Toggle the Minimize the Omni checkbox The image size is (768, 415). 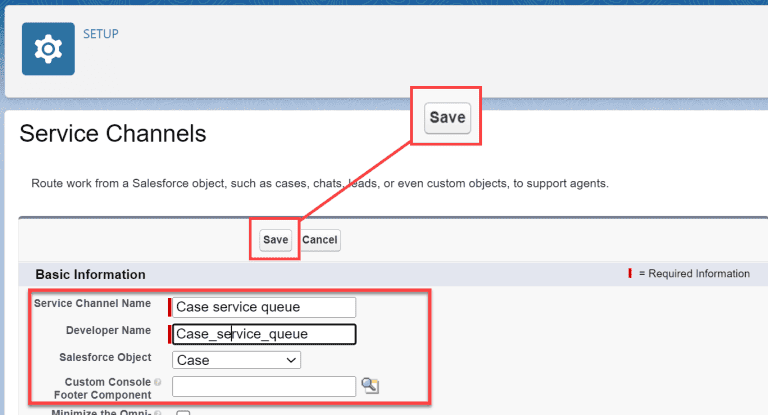183,413
